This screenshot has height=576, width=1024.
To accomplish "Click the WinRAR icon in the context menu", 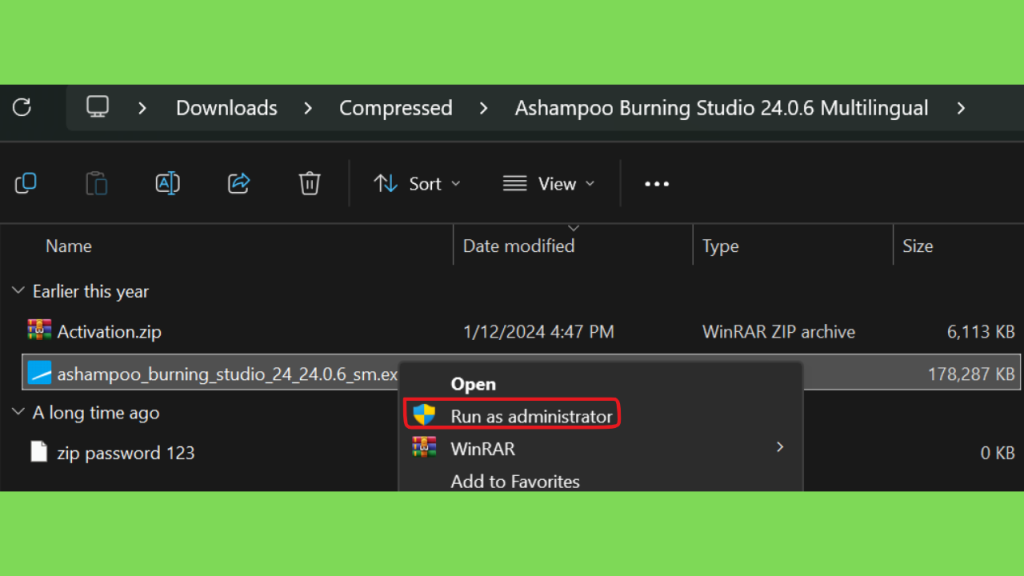I will 424,447.
